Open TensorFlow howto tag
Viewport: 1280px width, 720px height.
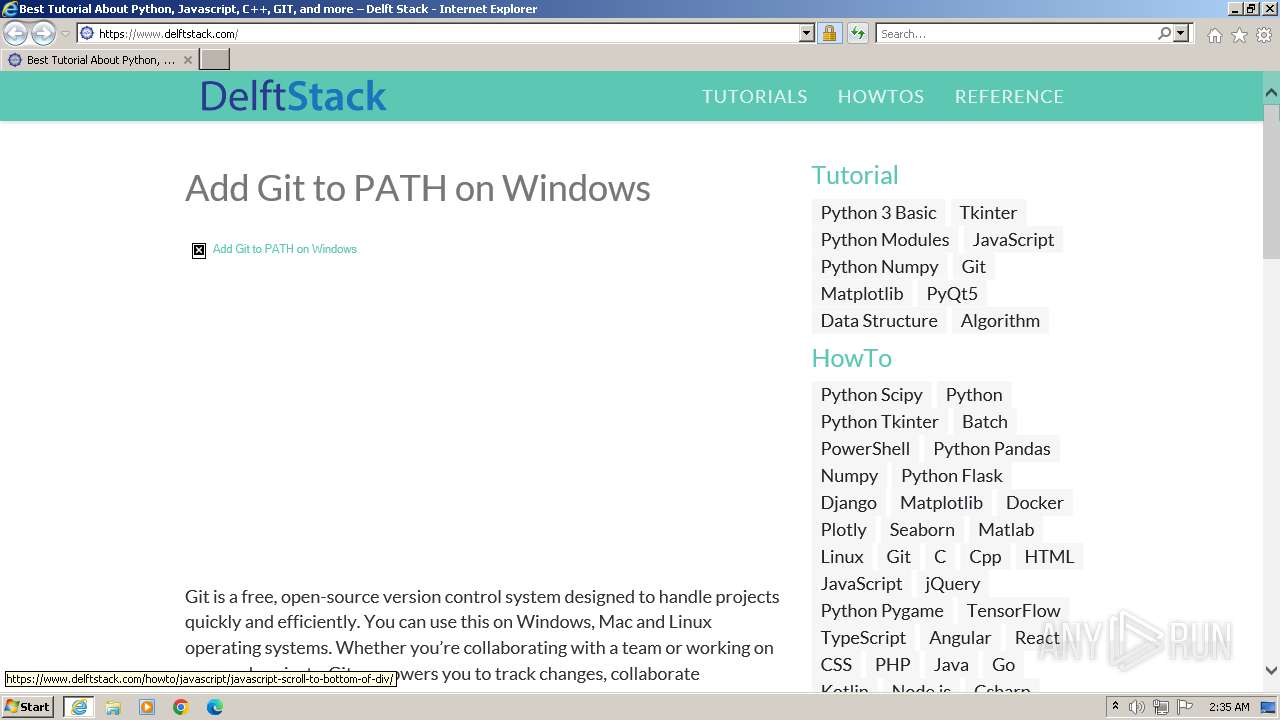click(1013, 610)
